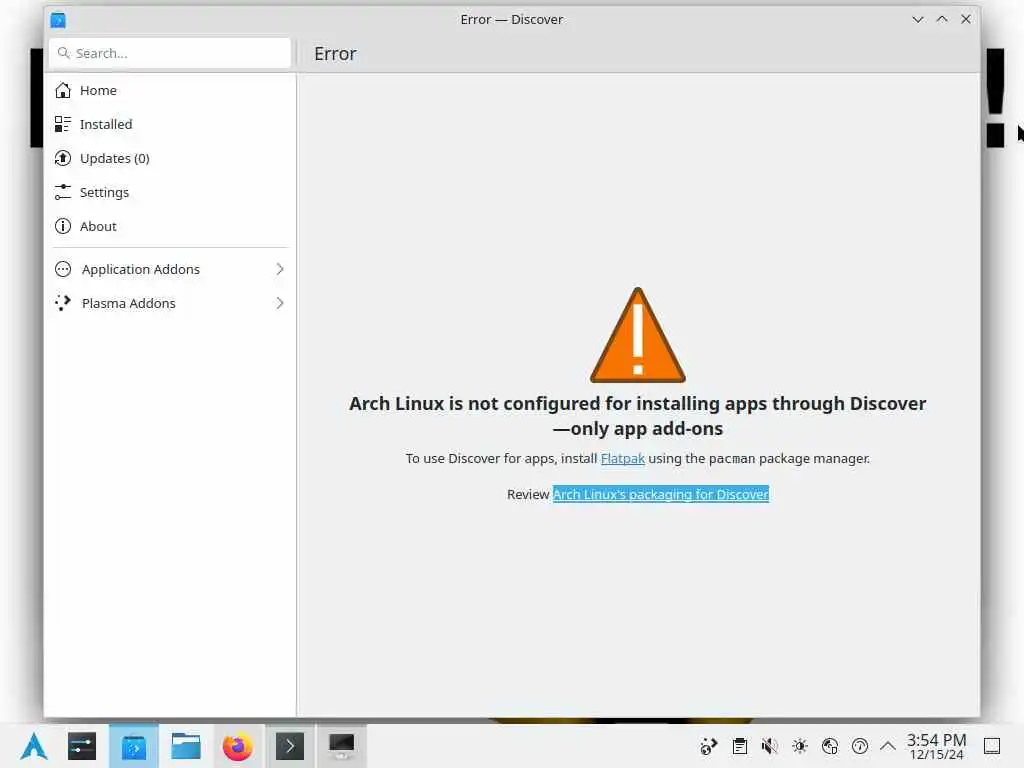Image resolution: width=1024 pixels, height=768 pixels.
Task: Click the search magnifier icon
Action: tap(63, 53)
